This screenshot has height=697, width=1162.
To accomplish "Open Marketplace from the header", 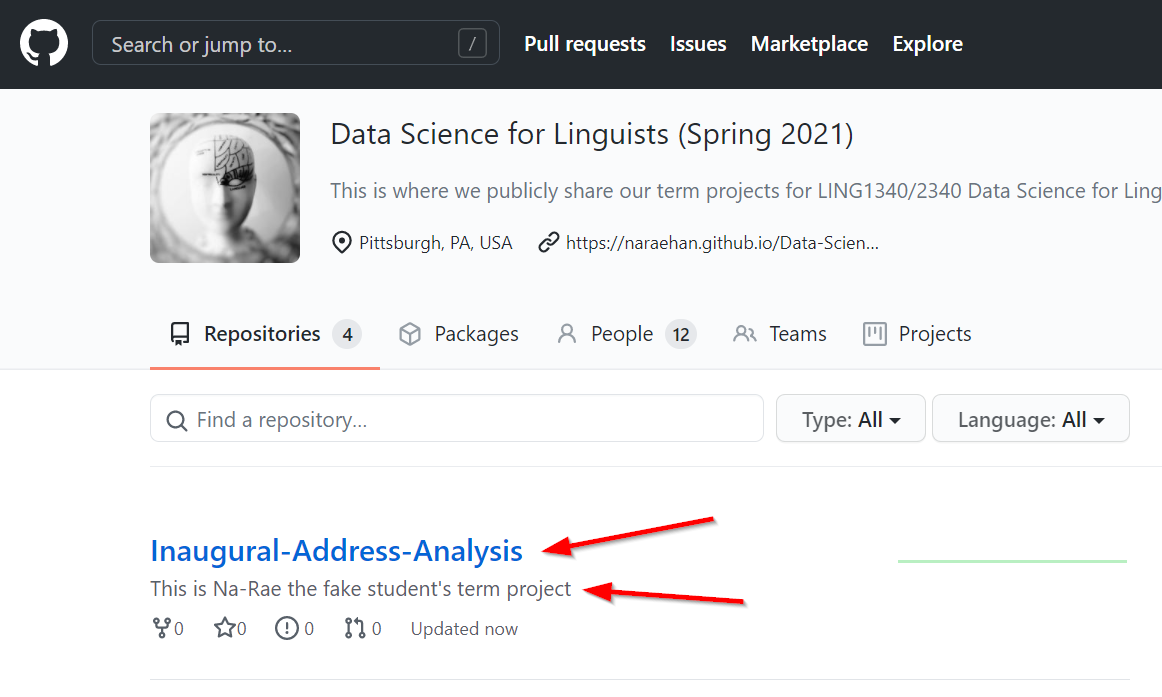I will pyautogui.click(x=809, y=44).
